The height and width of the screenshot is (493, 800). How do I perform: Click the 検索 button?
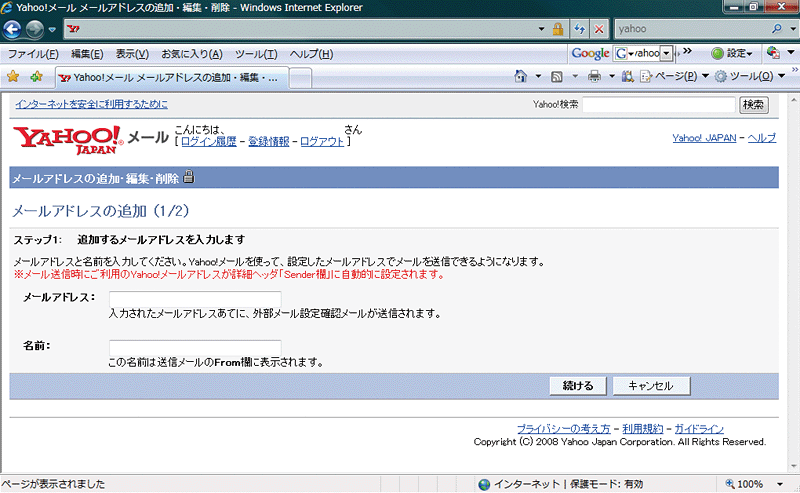pos(754,105)
